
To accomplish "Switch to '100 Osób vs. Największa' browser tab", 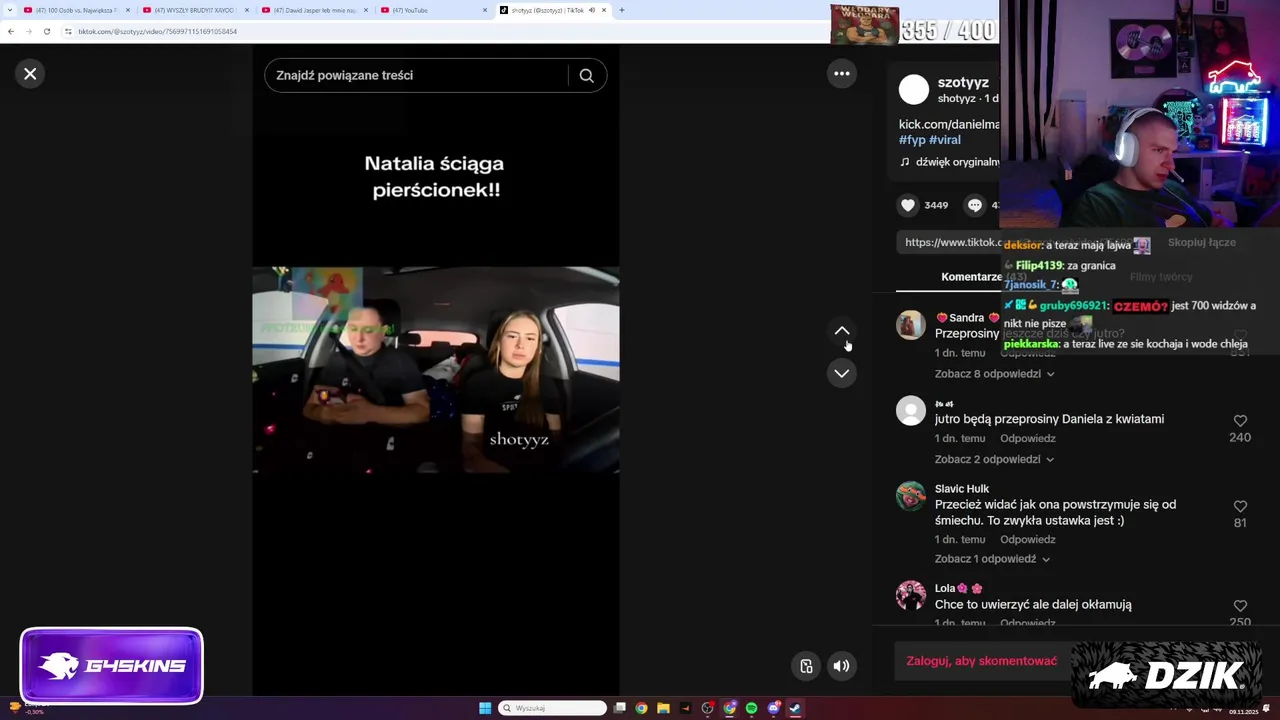I will pos(77,10).
